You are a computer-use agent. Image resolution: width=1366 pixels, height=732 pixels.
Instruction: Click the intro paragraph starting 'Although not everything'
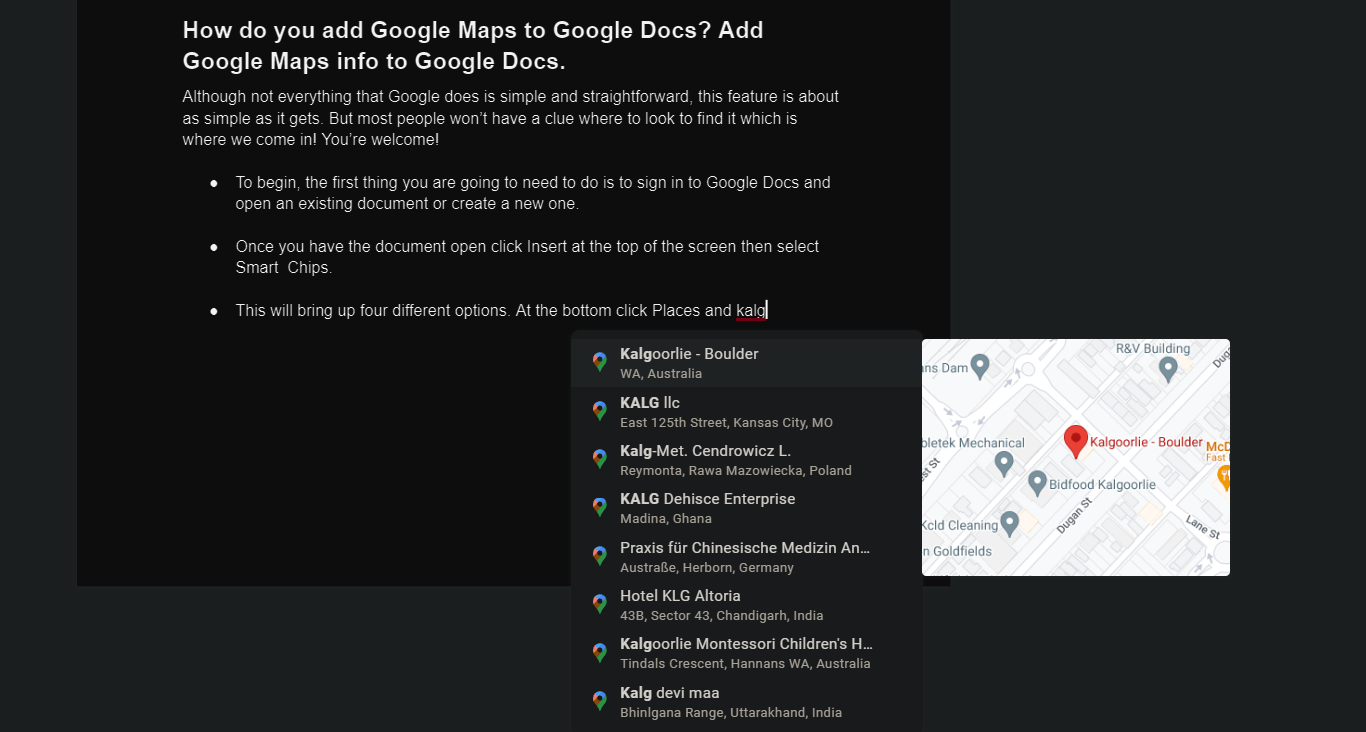[x=510, y=118]
